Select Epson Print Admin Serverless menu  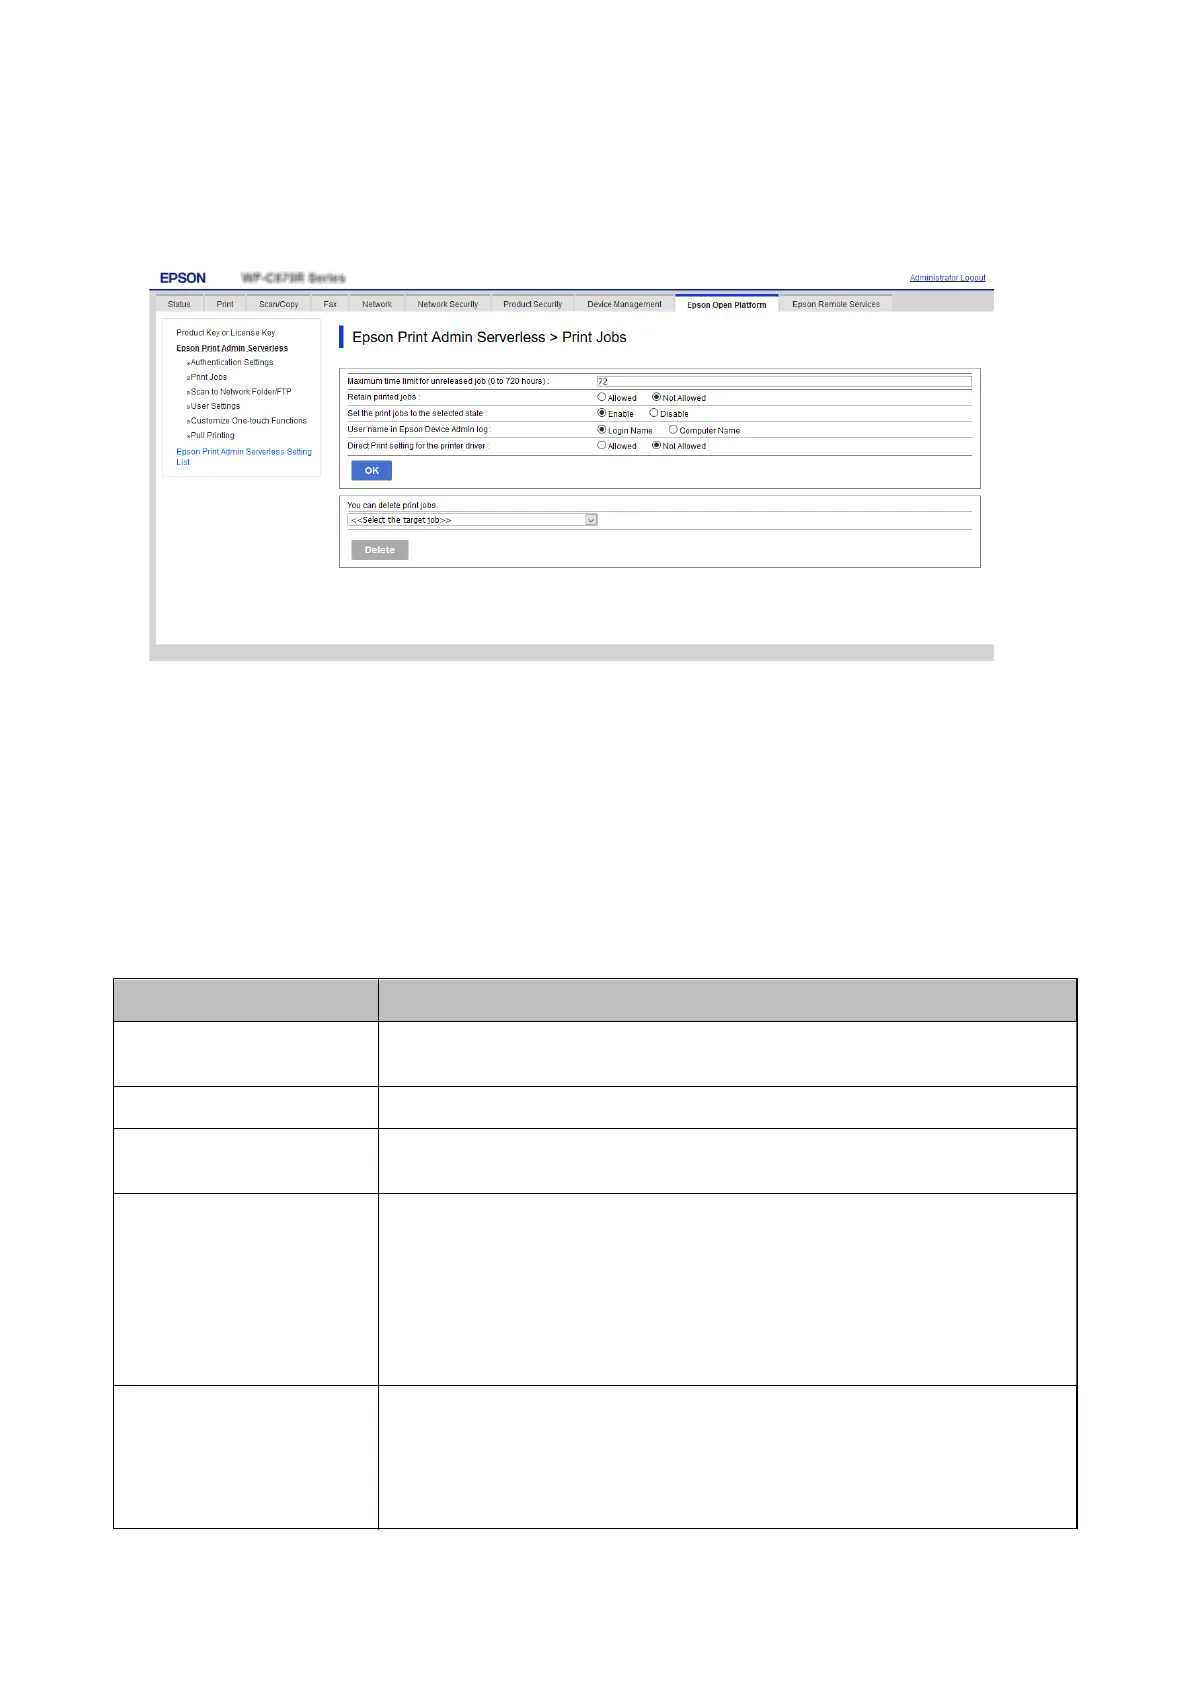pos(232,348)
